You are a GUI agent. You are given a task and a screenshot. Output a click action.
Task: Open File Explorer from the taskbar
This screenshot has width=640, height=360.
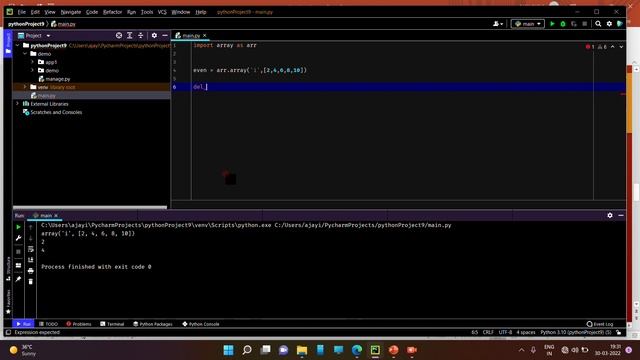pyautogui.click(x=302, y=350)
